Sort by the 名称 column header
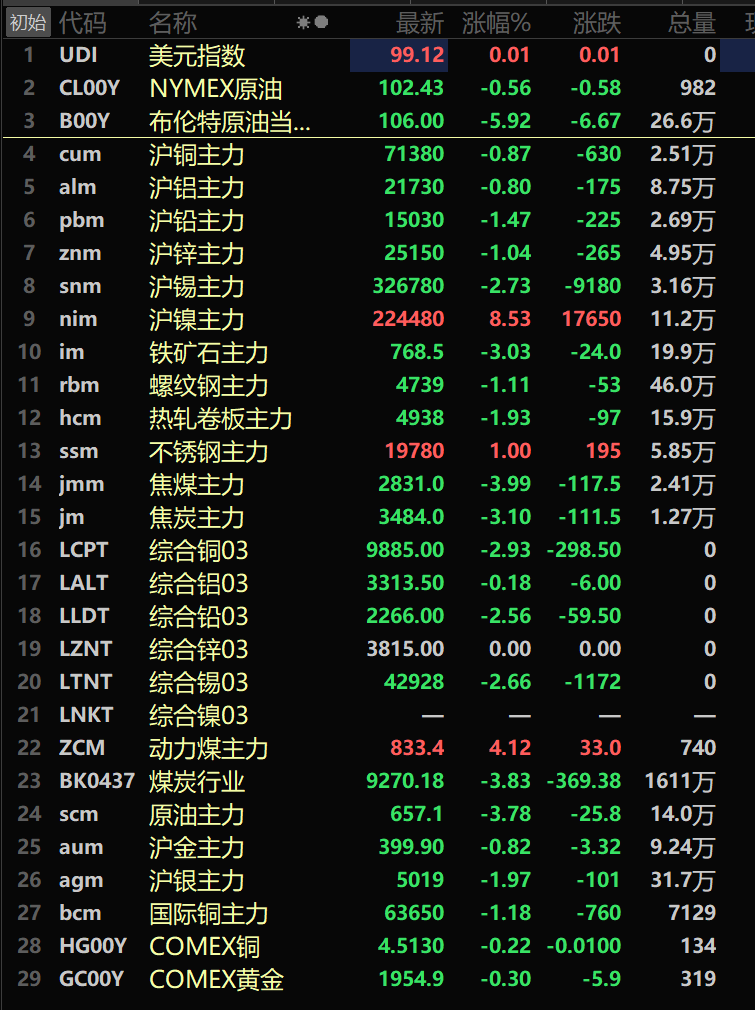Viewport: 755px width, 1010px height. pos(173,23)
